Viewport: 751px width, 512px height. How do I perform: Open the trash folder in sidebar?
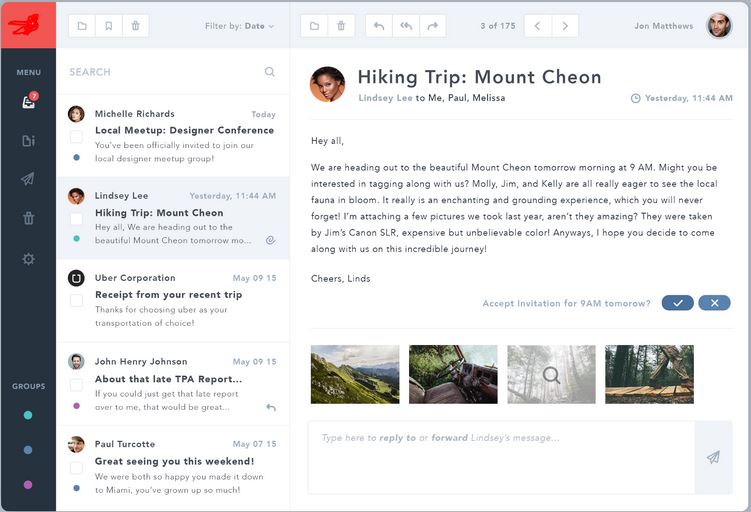point(28,218)
